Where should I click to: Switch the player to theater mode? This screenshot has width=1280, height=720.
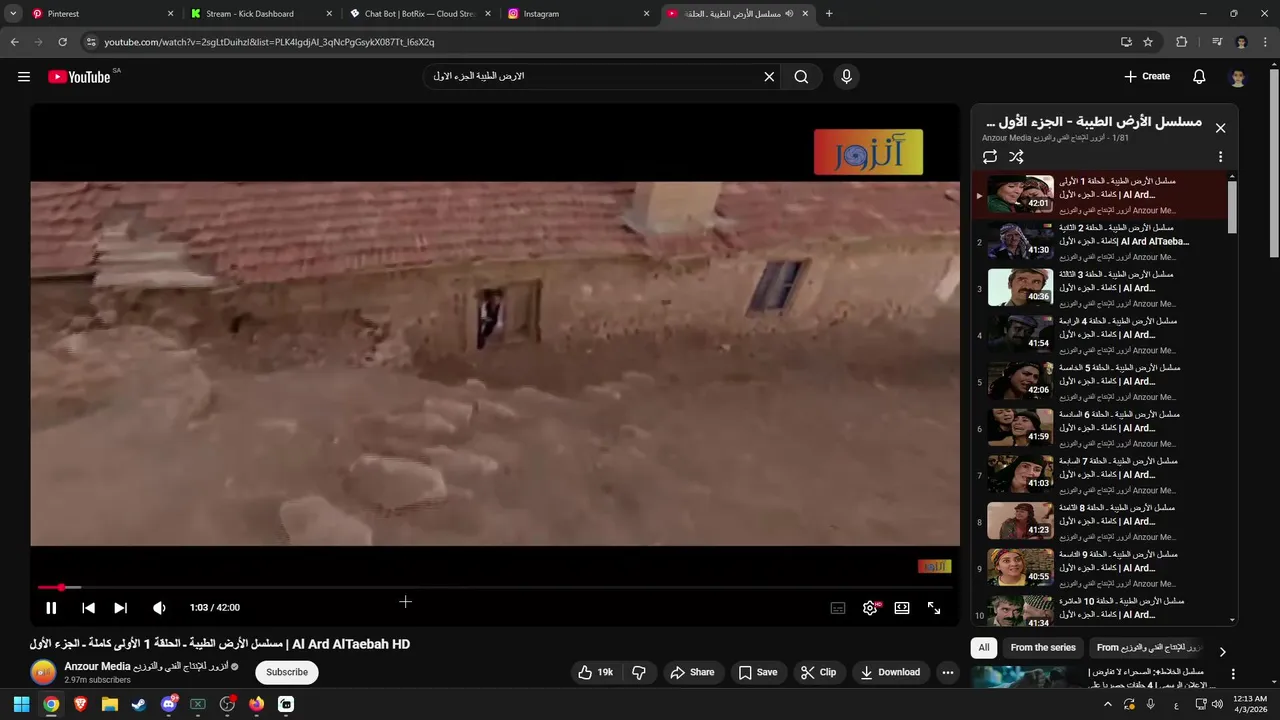[x=902, y=607]
